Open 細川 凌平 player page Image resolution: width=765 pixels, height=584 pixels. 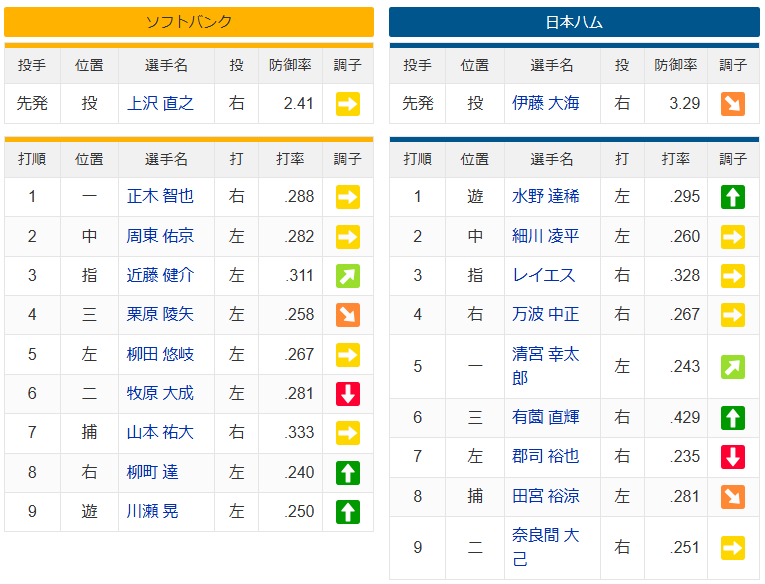[x=545, y=237]
